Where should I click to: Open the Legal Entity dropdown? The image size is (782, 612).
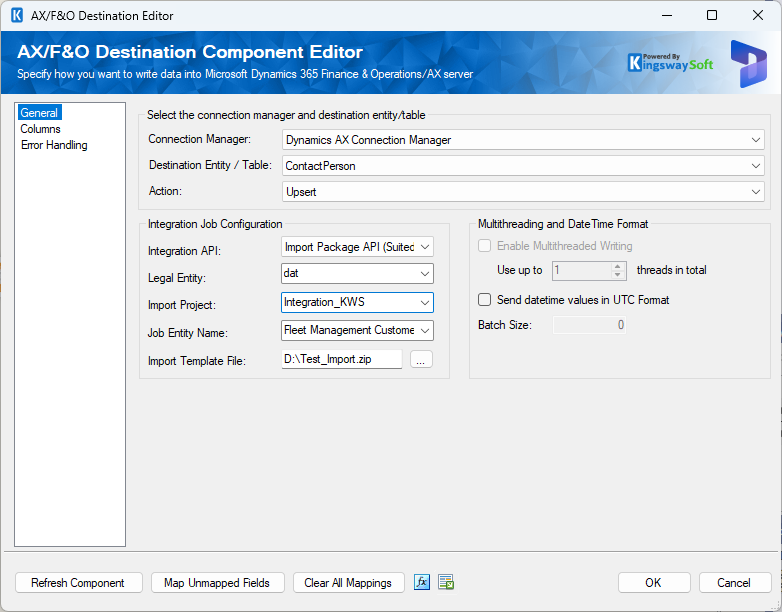(357, 273)
